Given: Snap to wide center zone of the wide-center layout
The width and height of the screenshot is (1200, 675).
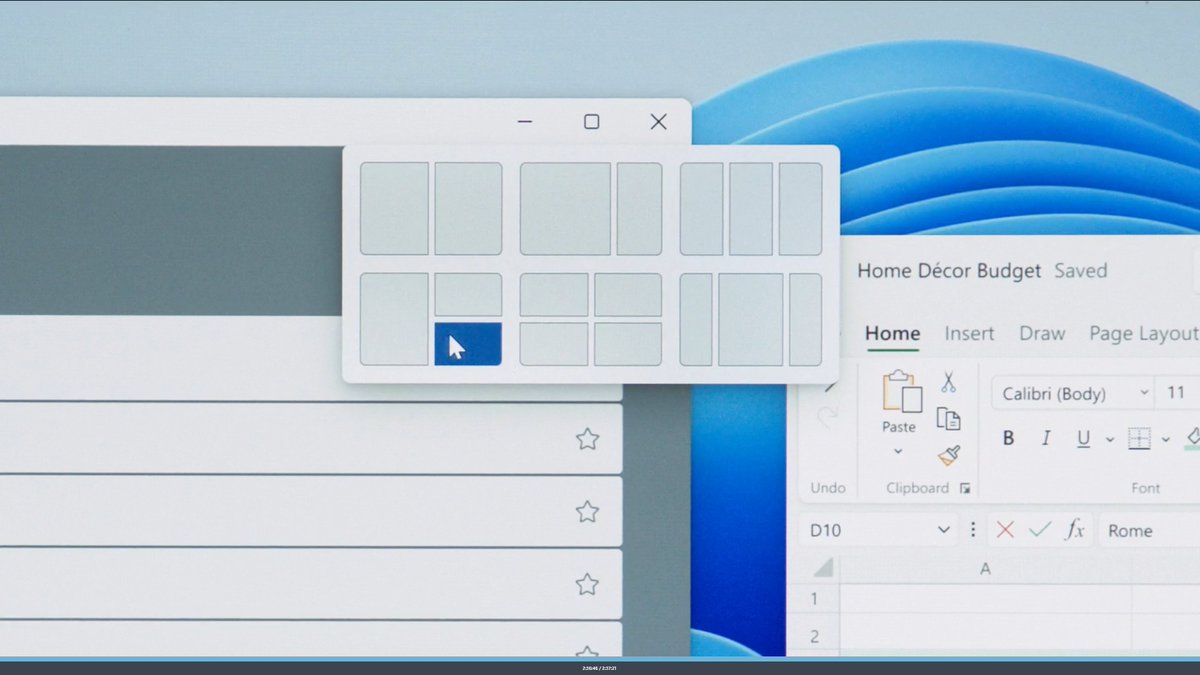Looking at the screenshot, I should click(x=751, y=319).
